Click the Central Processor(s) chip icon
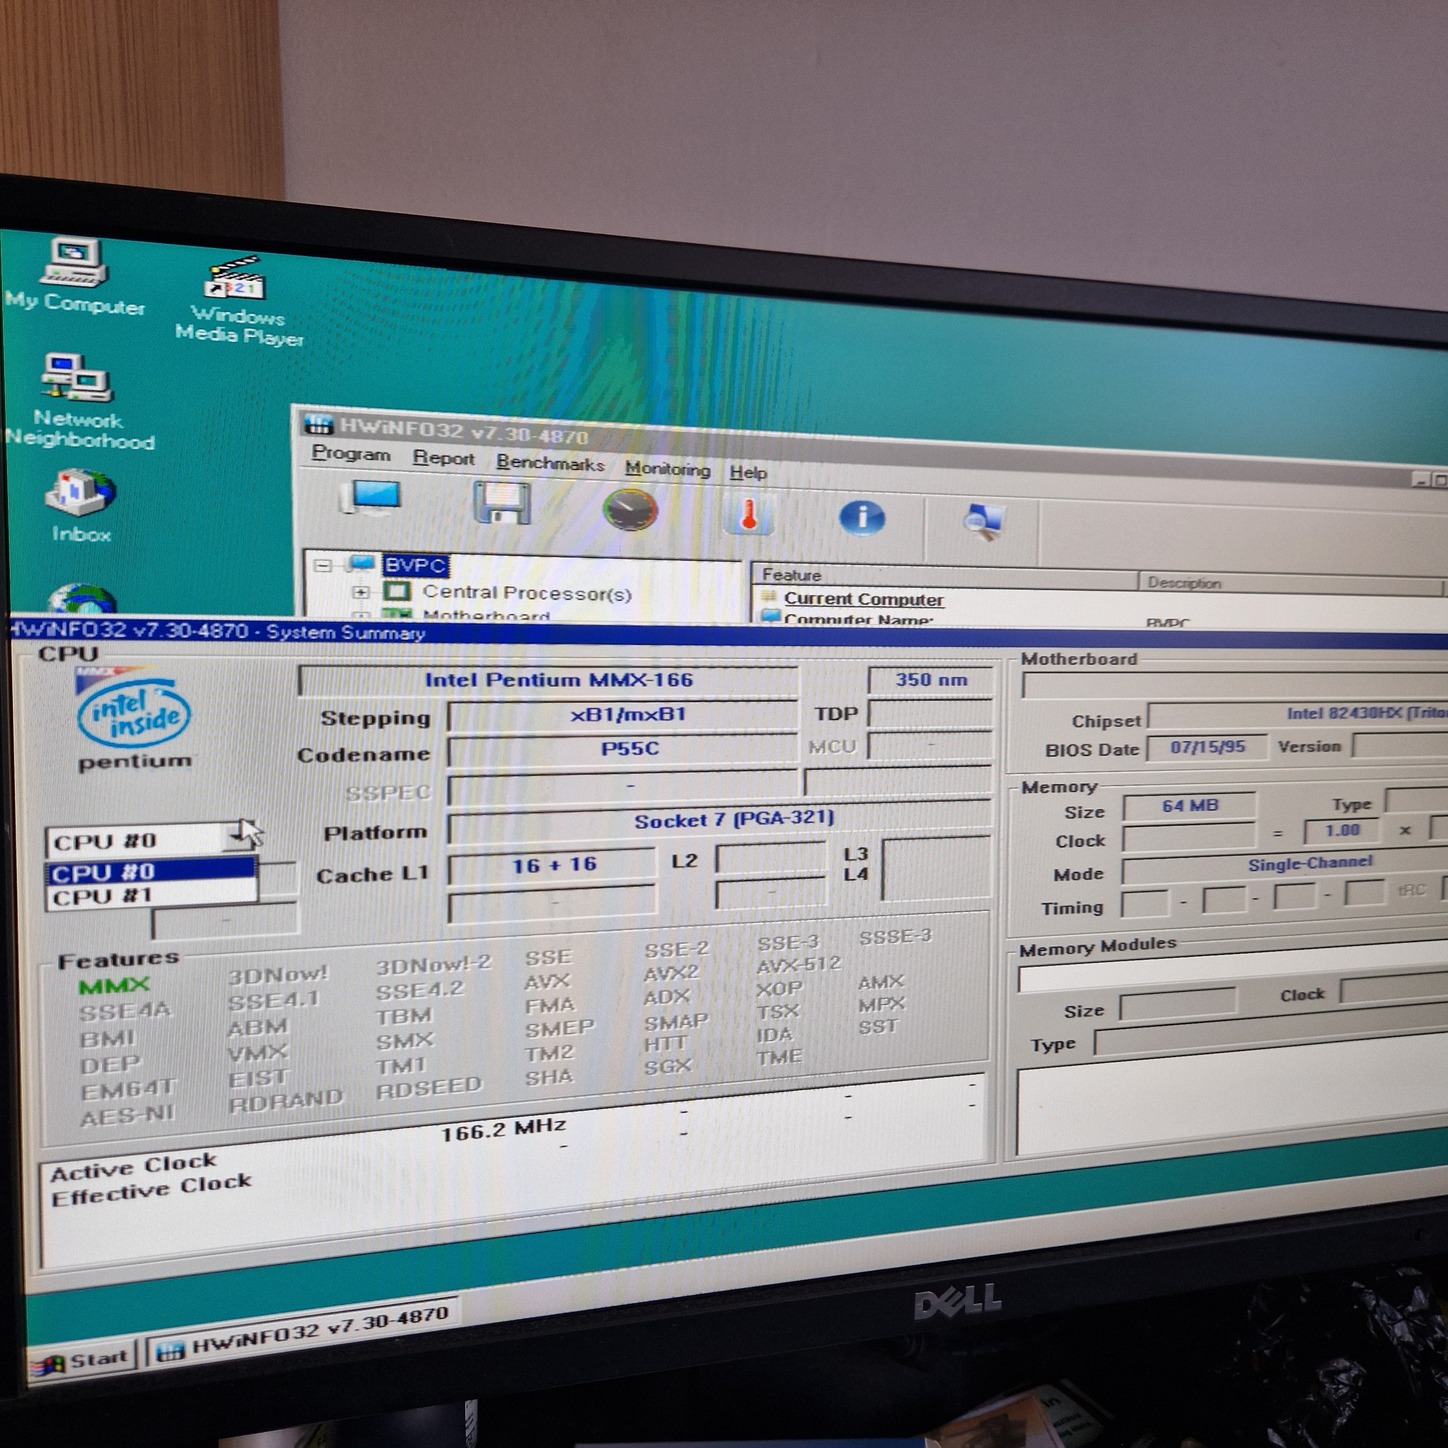 coord(397,591)
